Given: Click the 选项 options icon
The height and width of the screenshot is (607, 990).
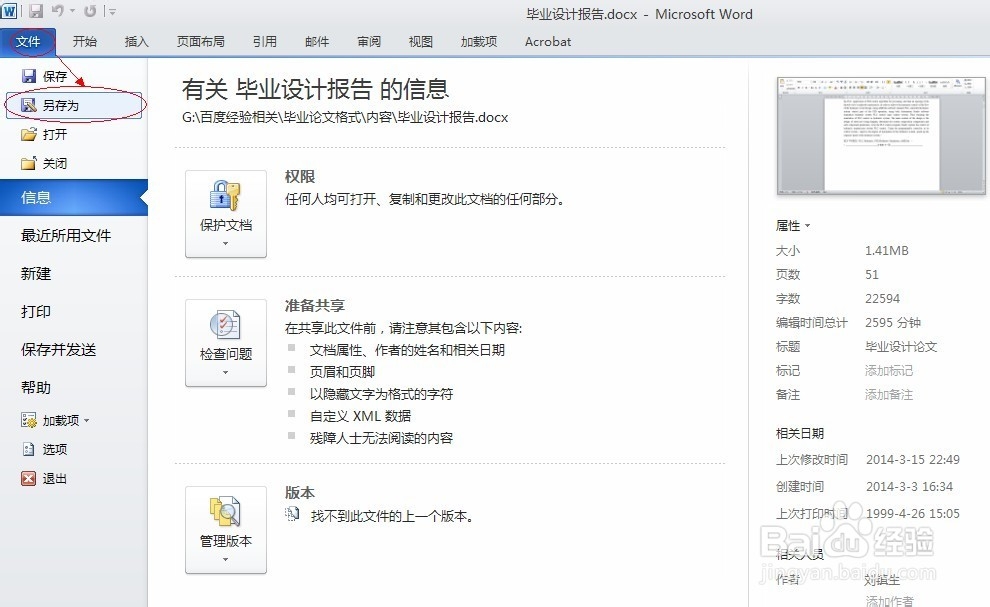Looking at the screenshot, I should [28, 449].
